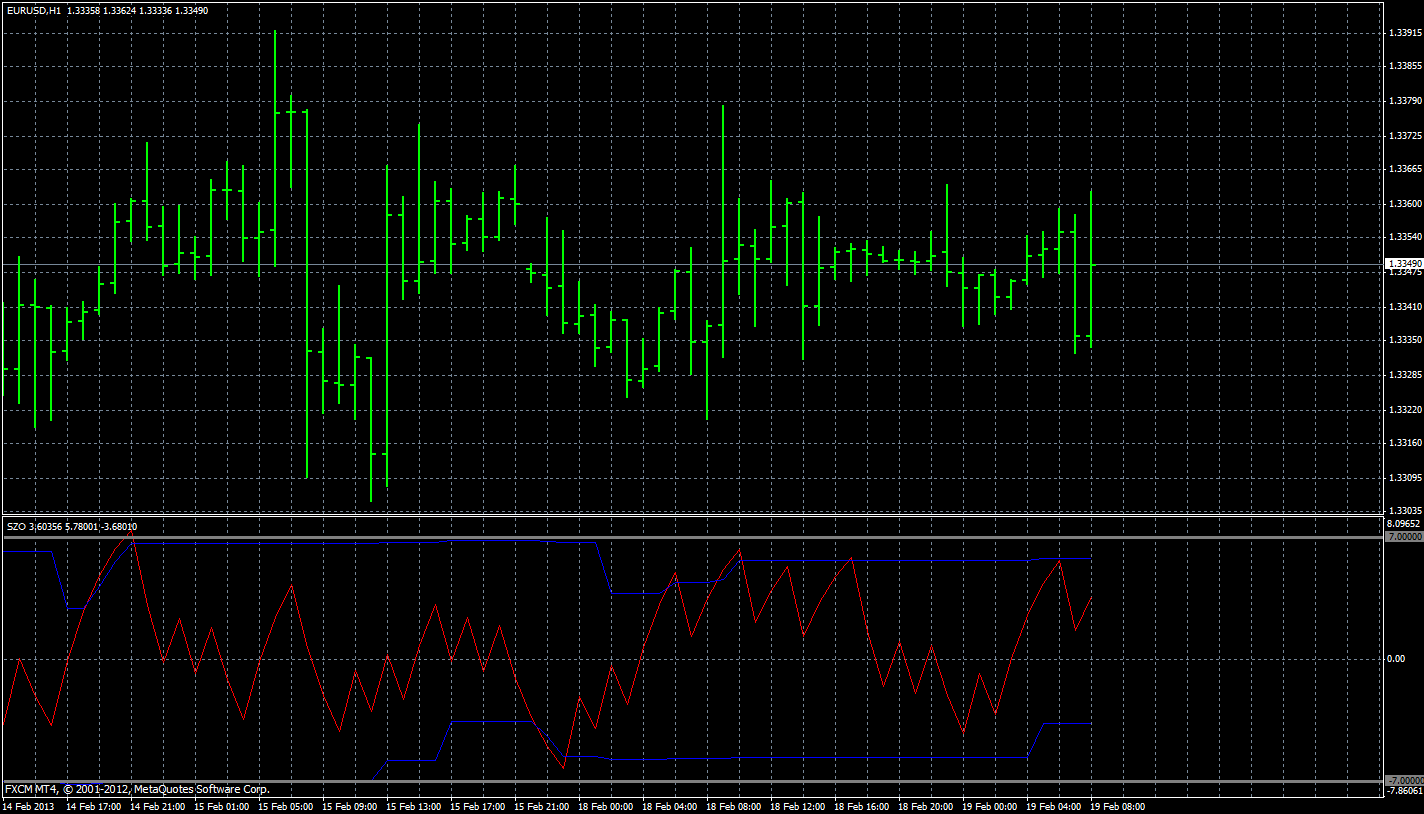Click the 15 Feb 13:00 time label
1424x814 pixels.
pyautogui.click(x=413, y=806)
